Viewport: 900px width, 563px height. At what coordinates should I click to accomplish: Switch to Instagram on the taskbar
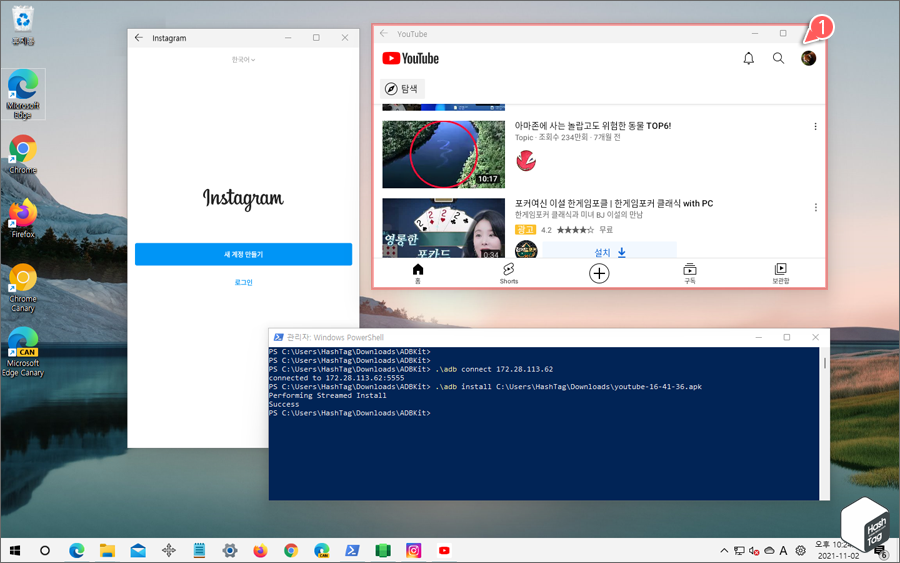pyautogui.click(x=413, y=551)
